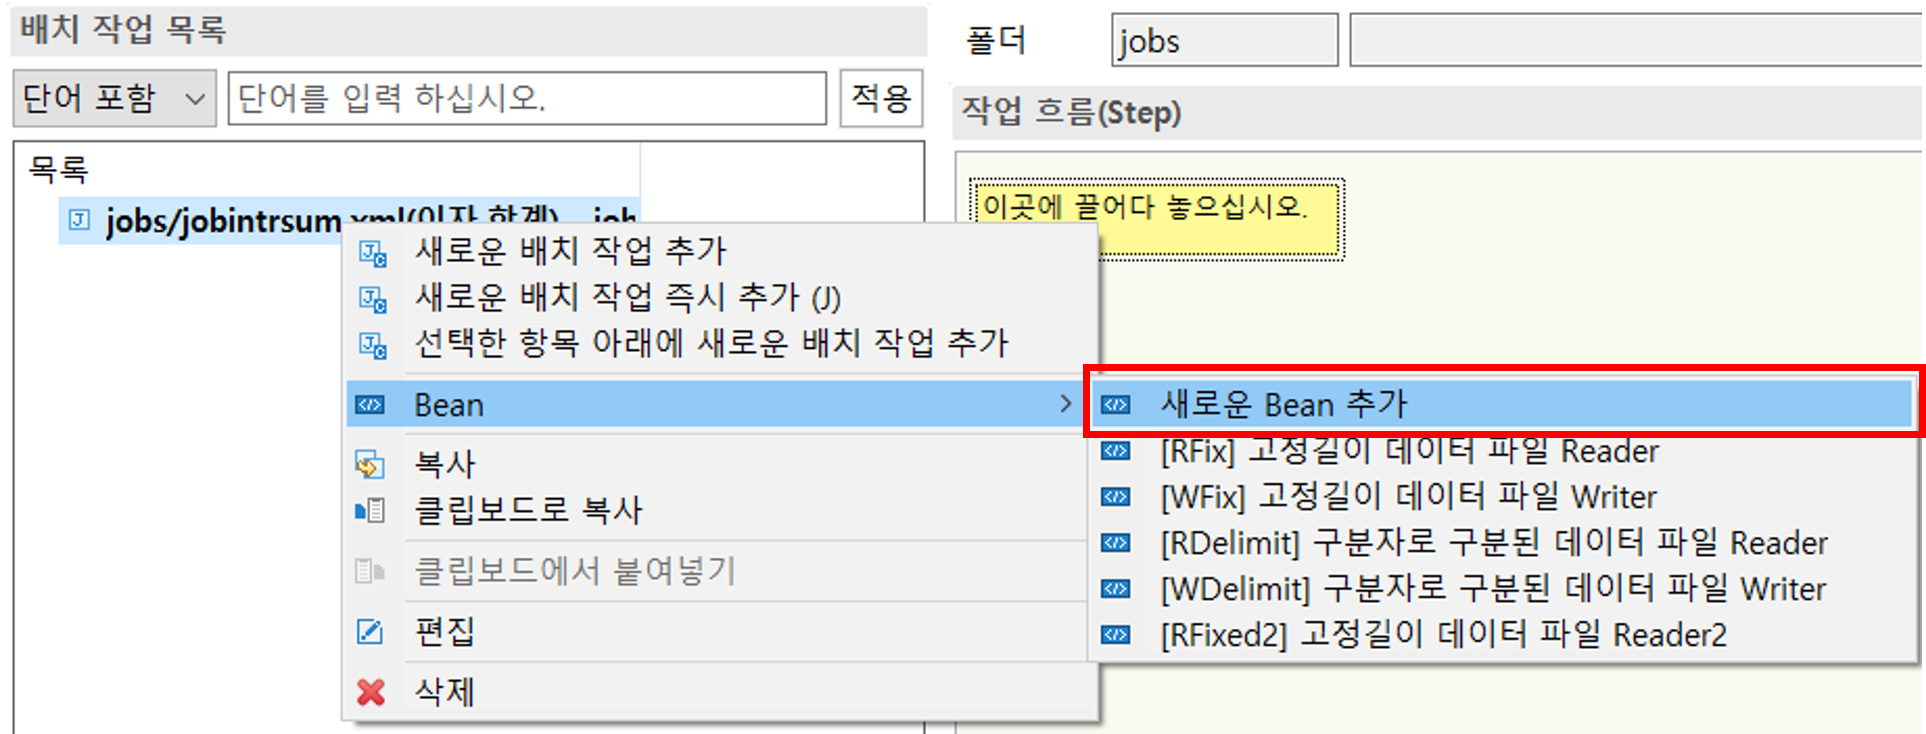Click the red X delete icon
This screenshot has height=734, width=1926.
(x=370, y=692)
